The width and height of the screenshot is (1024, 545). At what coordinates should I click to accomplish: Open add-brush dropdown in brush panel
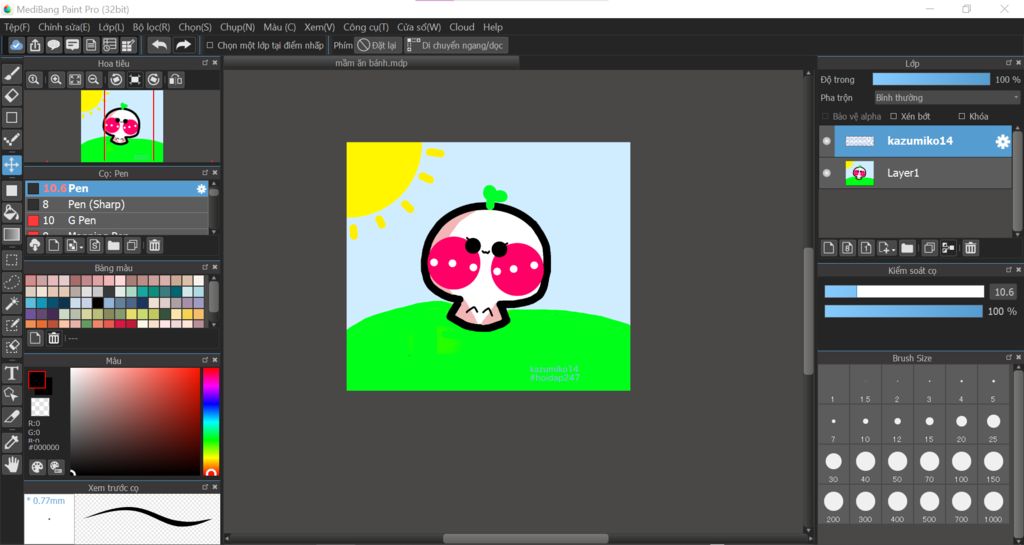pyautogui.click(x=73, y=245)
